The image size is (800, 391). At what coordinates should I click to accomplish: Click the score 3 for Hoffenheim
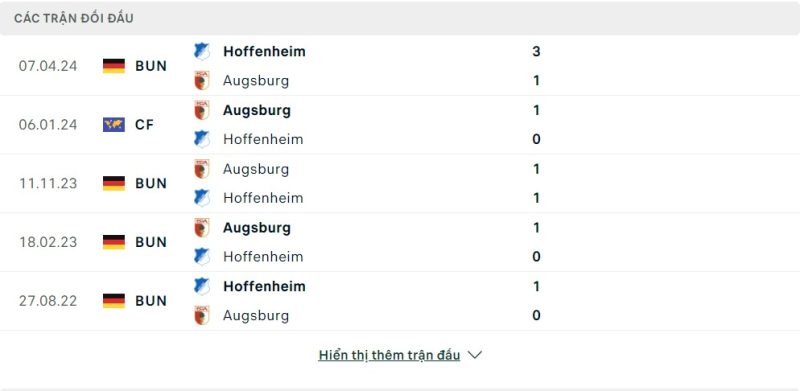click(x=536, y=52)
